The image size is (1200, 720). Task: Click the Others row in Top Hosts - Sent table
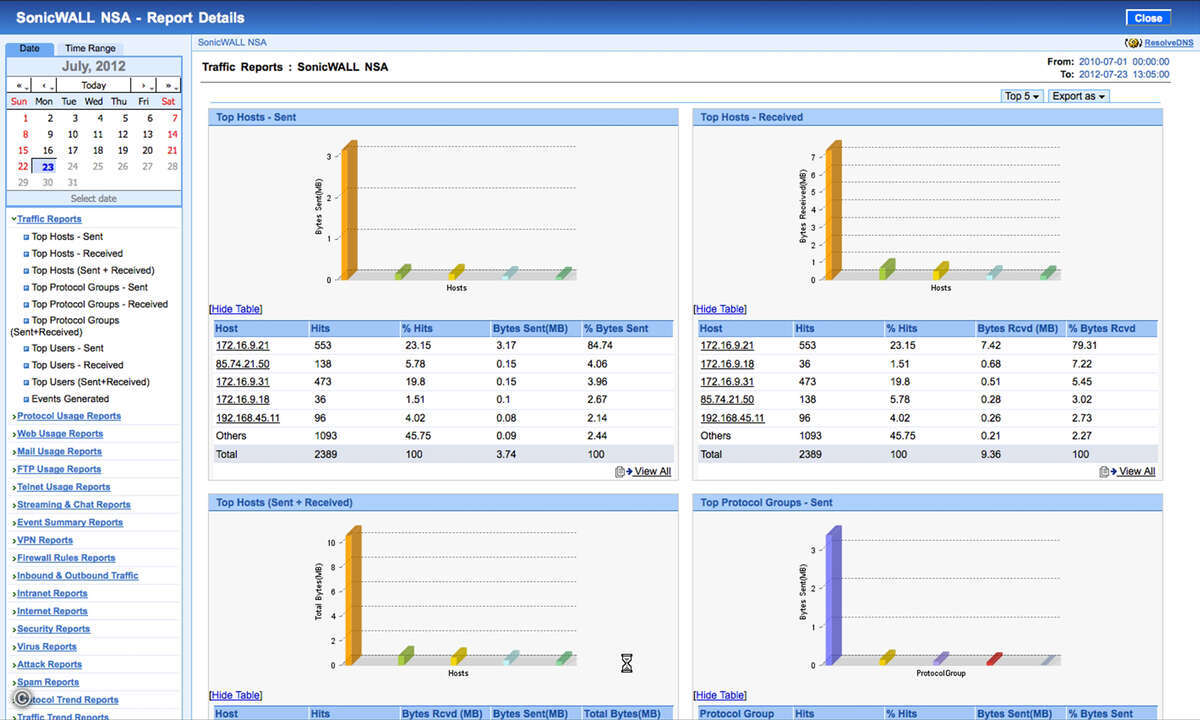[443, 436]
